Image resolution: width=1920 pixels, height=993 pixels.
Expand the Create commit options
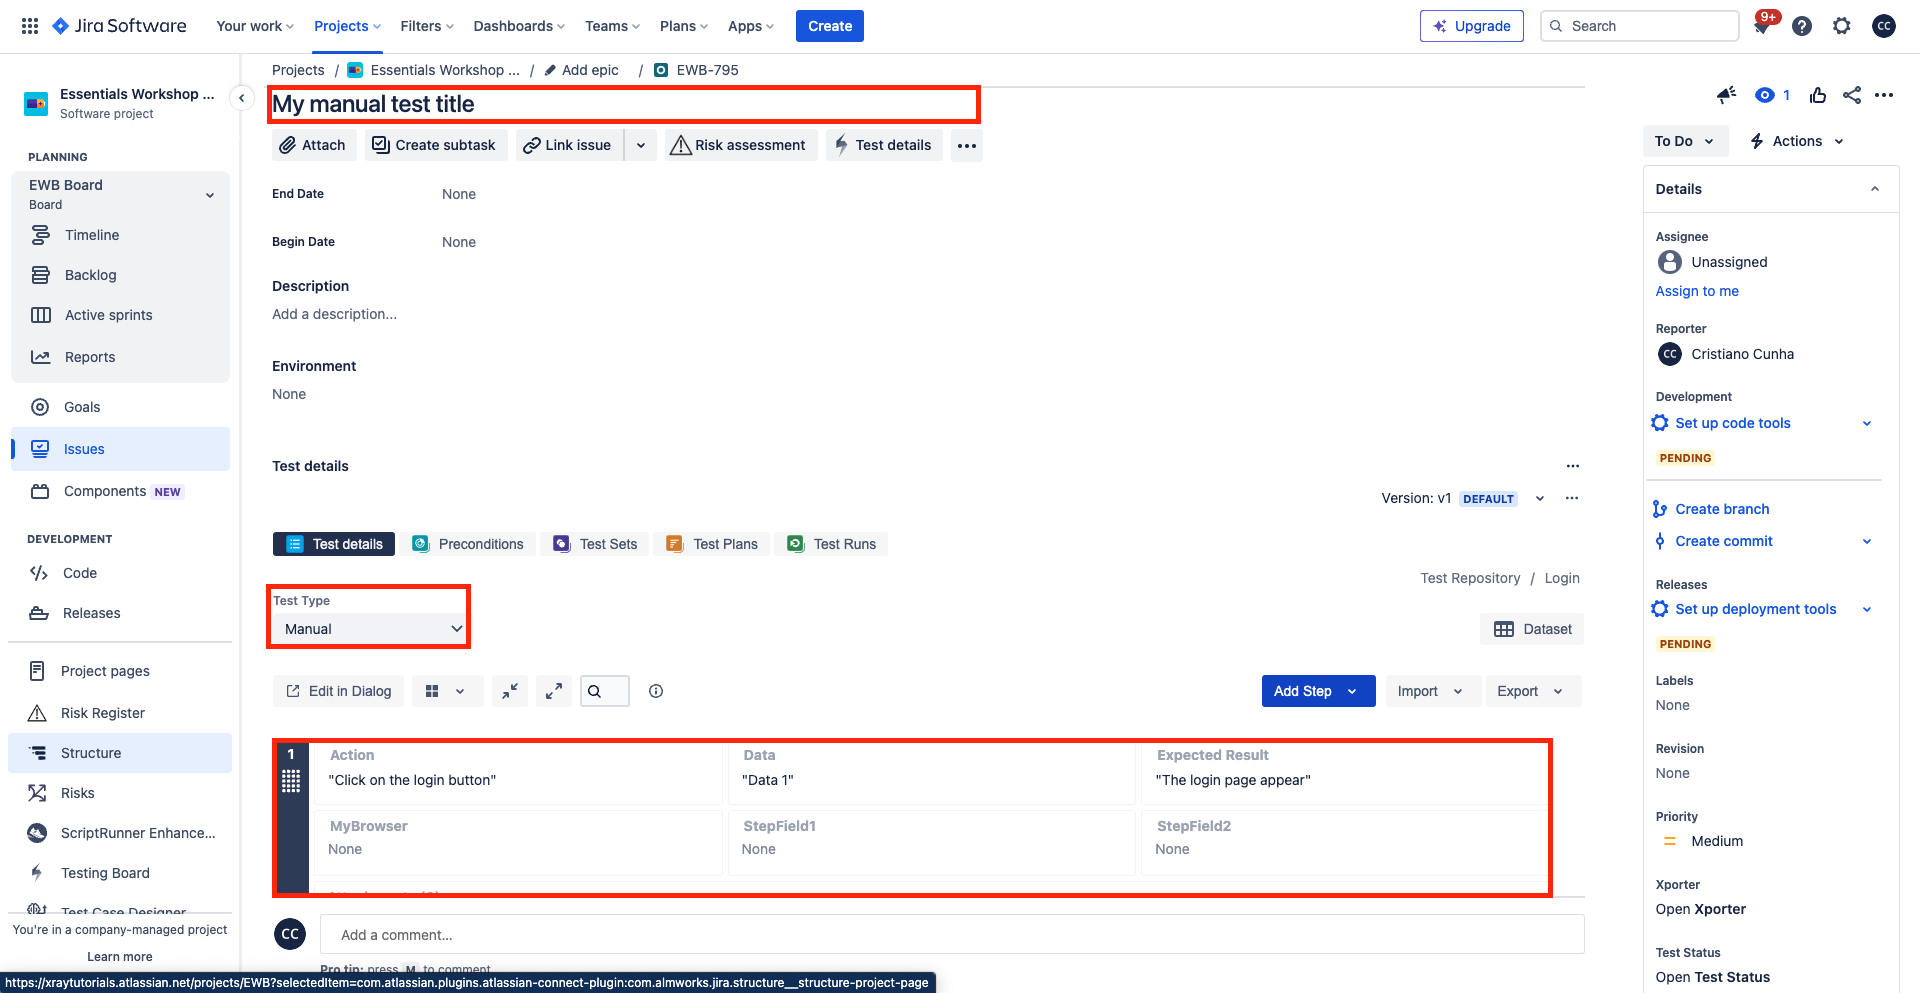pyautogui.click(x=1867, y=541)
